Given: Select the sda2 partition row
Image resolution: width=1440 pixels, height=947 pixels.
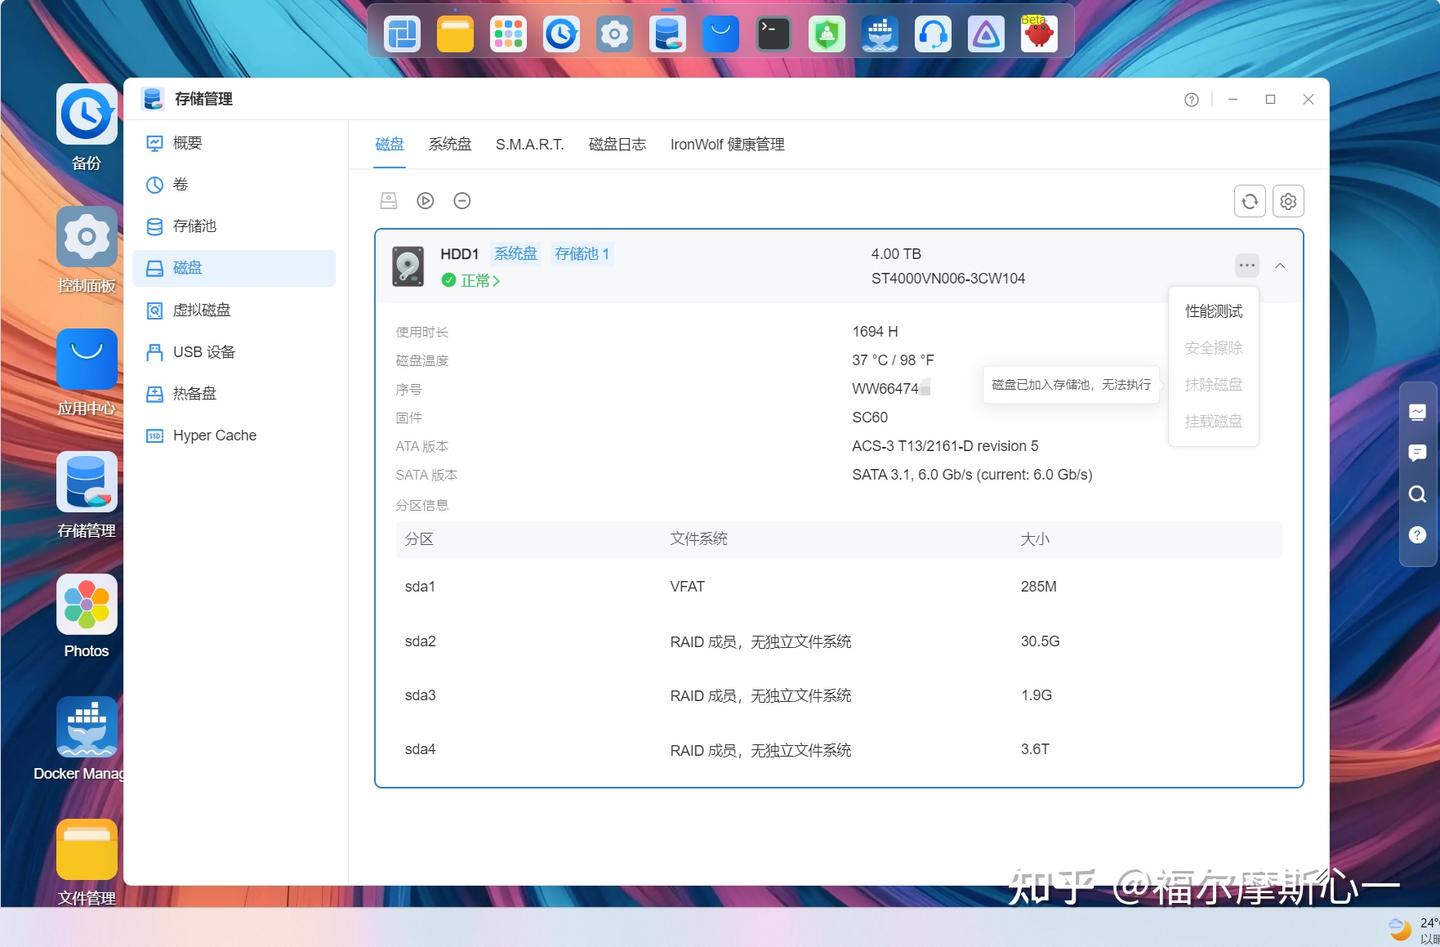Looking at the screenshot, I should tap(839, 641).
